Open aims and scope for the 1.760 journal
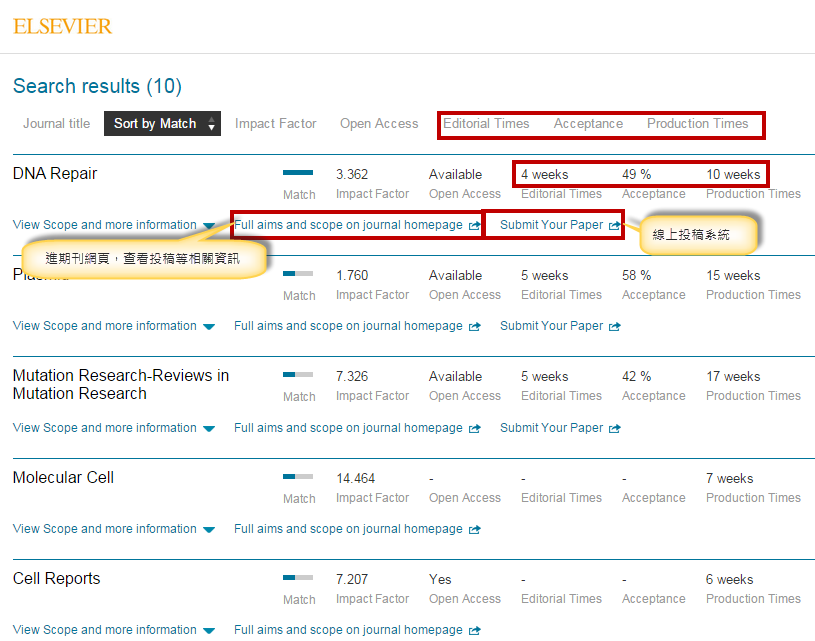 click(x=348, y=326)
